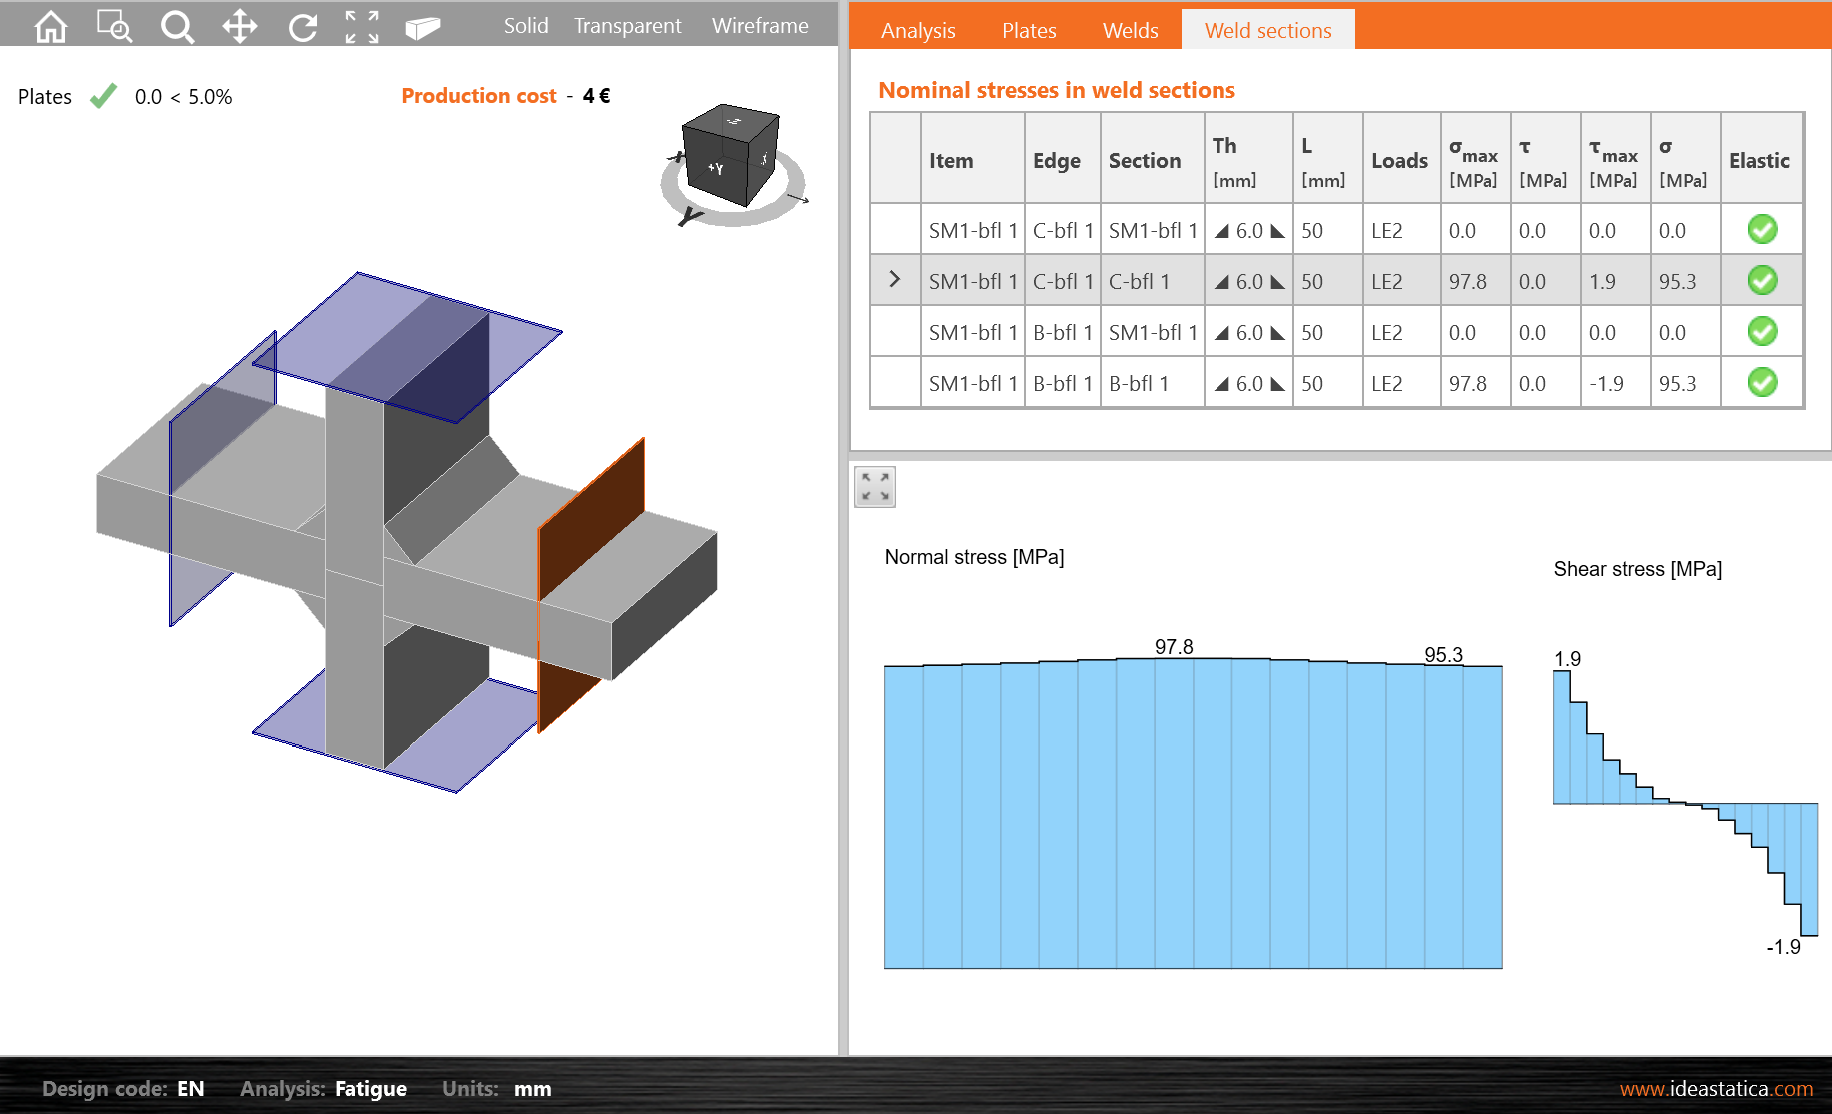Screen dimensions: 1832x1114
Task: Enable Wireframe display mode
Action: [760, 26]
